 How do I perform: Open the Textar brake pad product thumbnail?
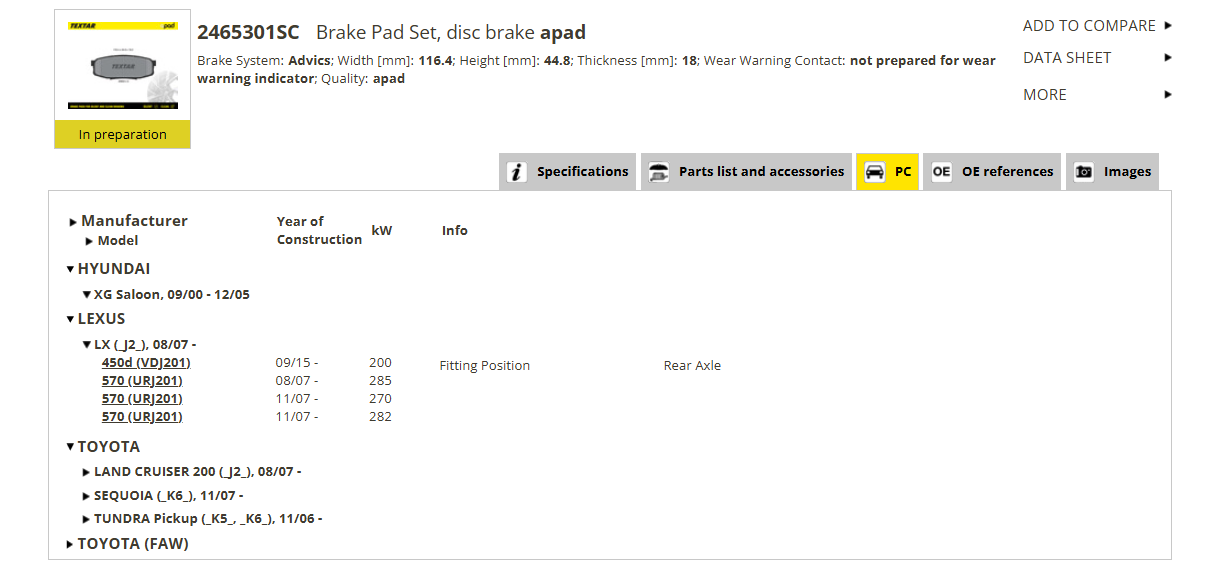[x=122, y=67]
